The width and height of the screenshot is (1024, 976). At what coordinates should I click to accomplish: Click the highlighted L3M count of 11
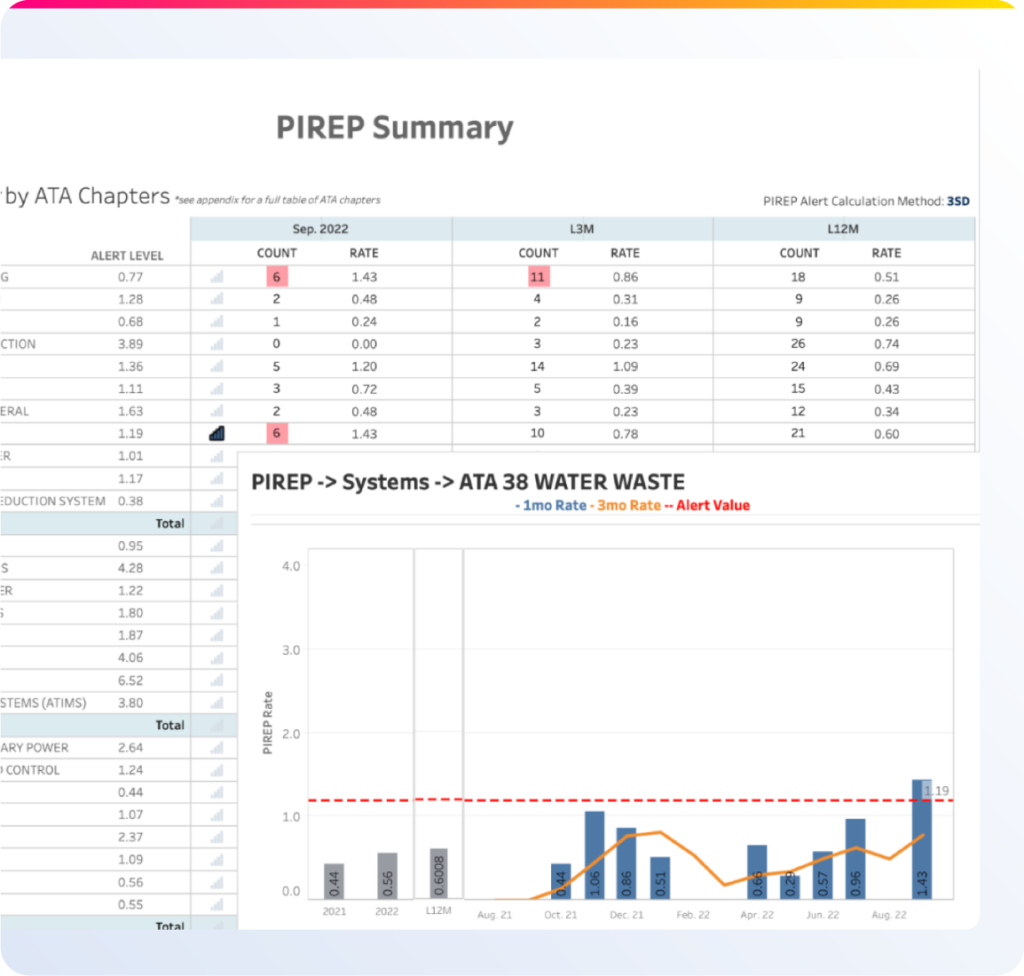538,277
